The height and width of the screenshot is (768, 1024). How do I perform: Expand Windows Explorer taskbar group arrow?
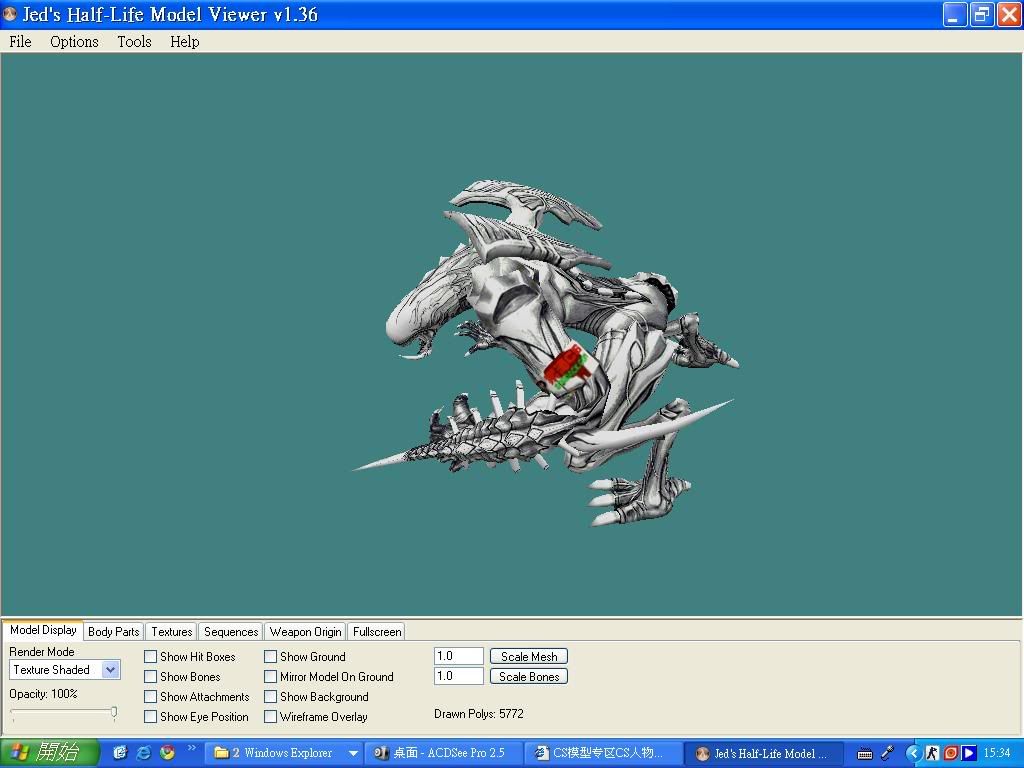coord(353,753)
